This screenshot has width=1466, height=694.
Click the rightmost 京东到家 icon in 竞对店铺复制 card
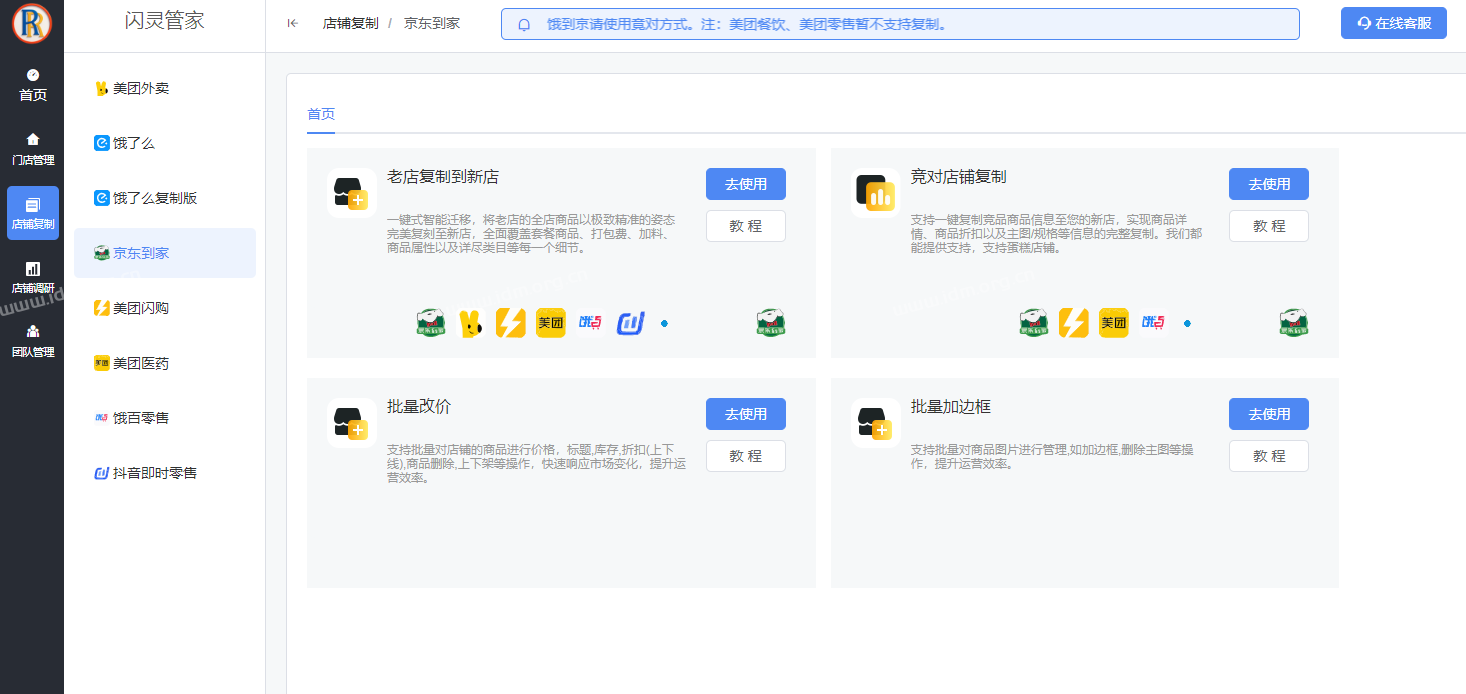[1295, 323]
